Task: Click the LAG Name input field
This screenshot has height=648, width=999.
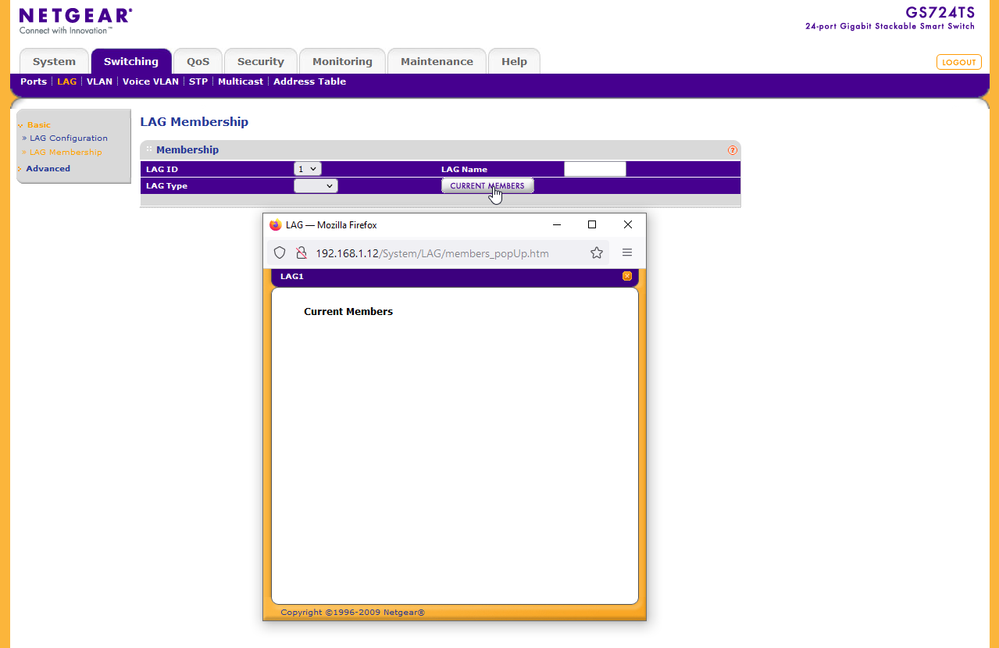Action: point(595,169)
